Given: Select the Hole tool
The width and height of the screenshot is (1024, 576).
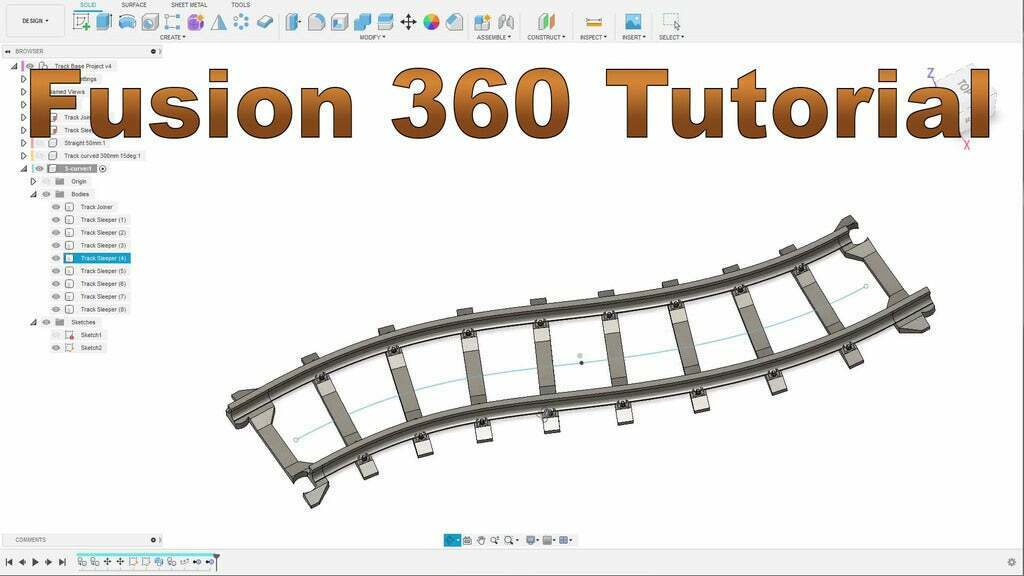Looking at the screenshot, I should (150, 22).
